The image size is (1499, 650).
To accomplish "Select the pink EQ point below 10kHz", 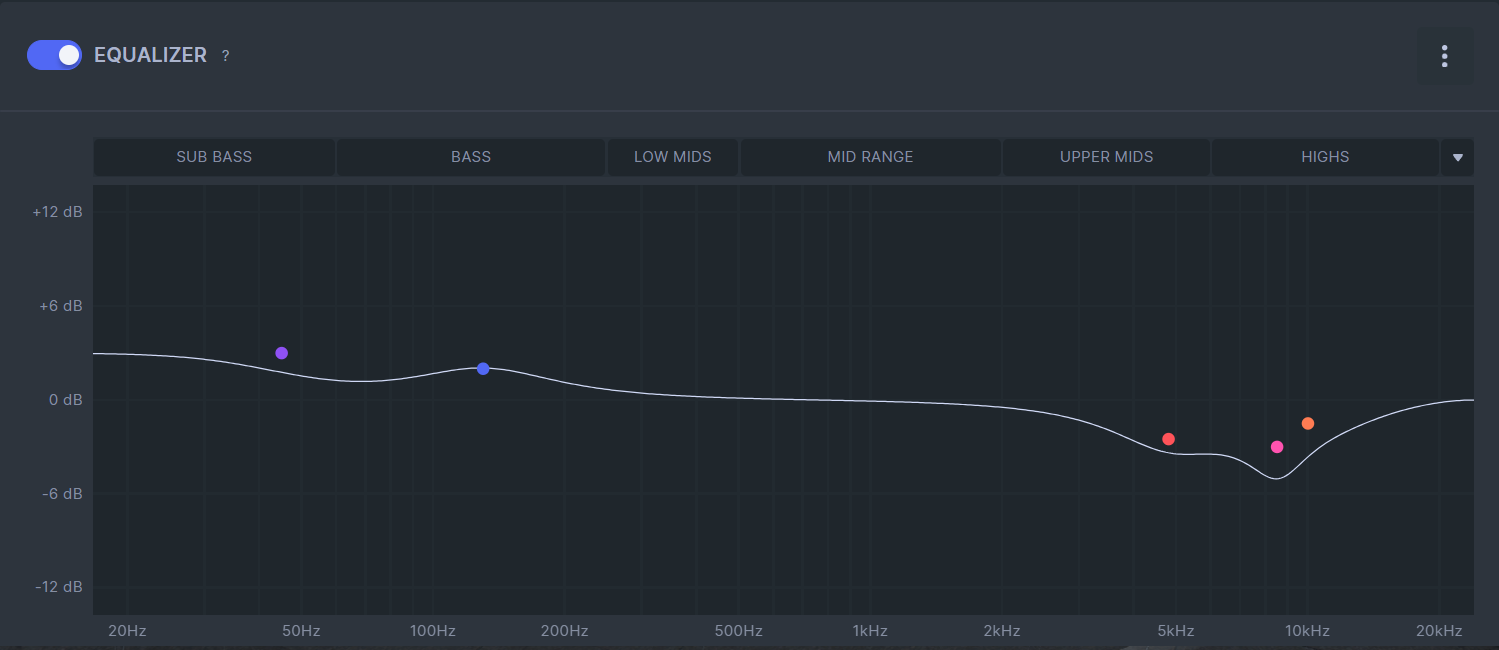I will 1277,447.
